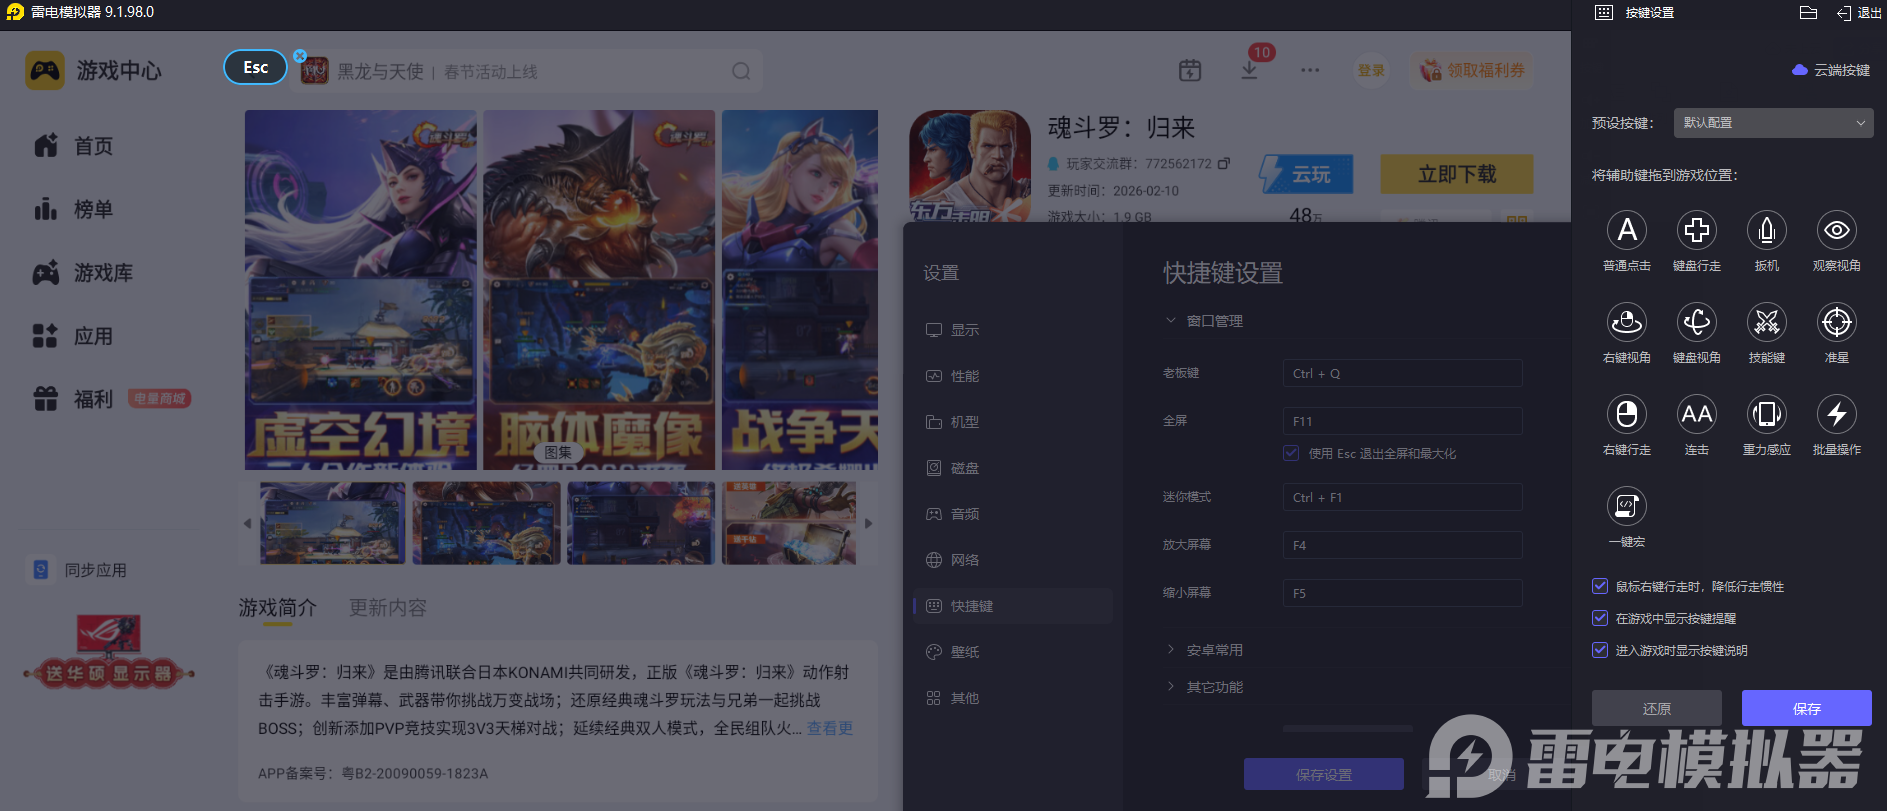The height and width of the screenshot is (811, 1887).
Task: Open the downloads icon with badge 10
Action: click(x=1250, y=70)
